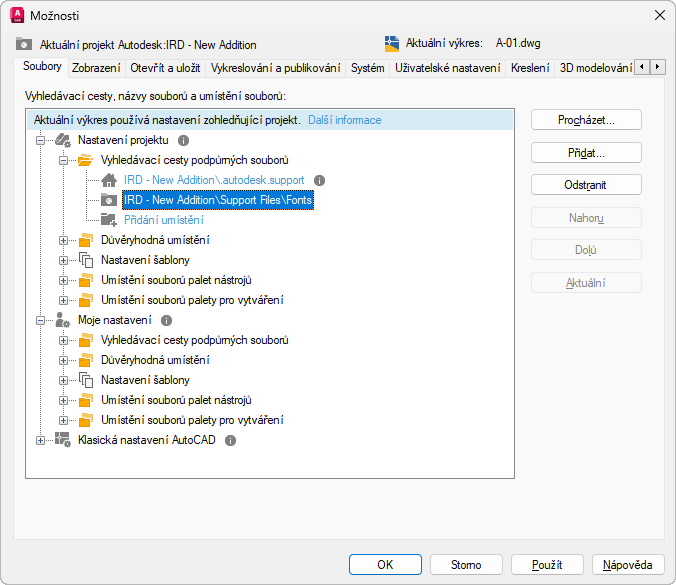676x585 pixels.
Task: Click info icon beside Moje nastavení
Action: pyautogui.click(x=167, y=320)
